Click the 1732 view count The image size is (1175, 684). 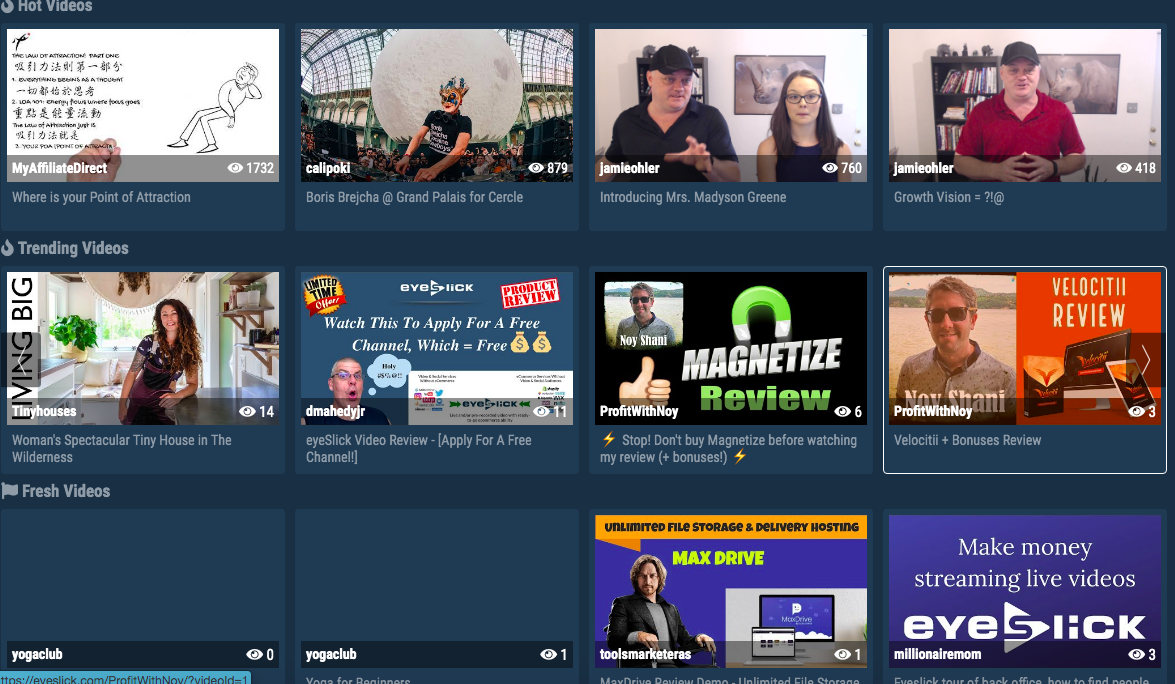(260, 168)
